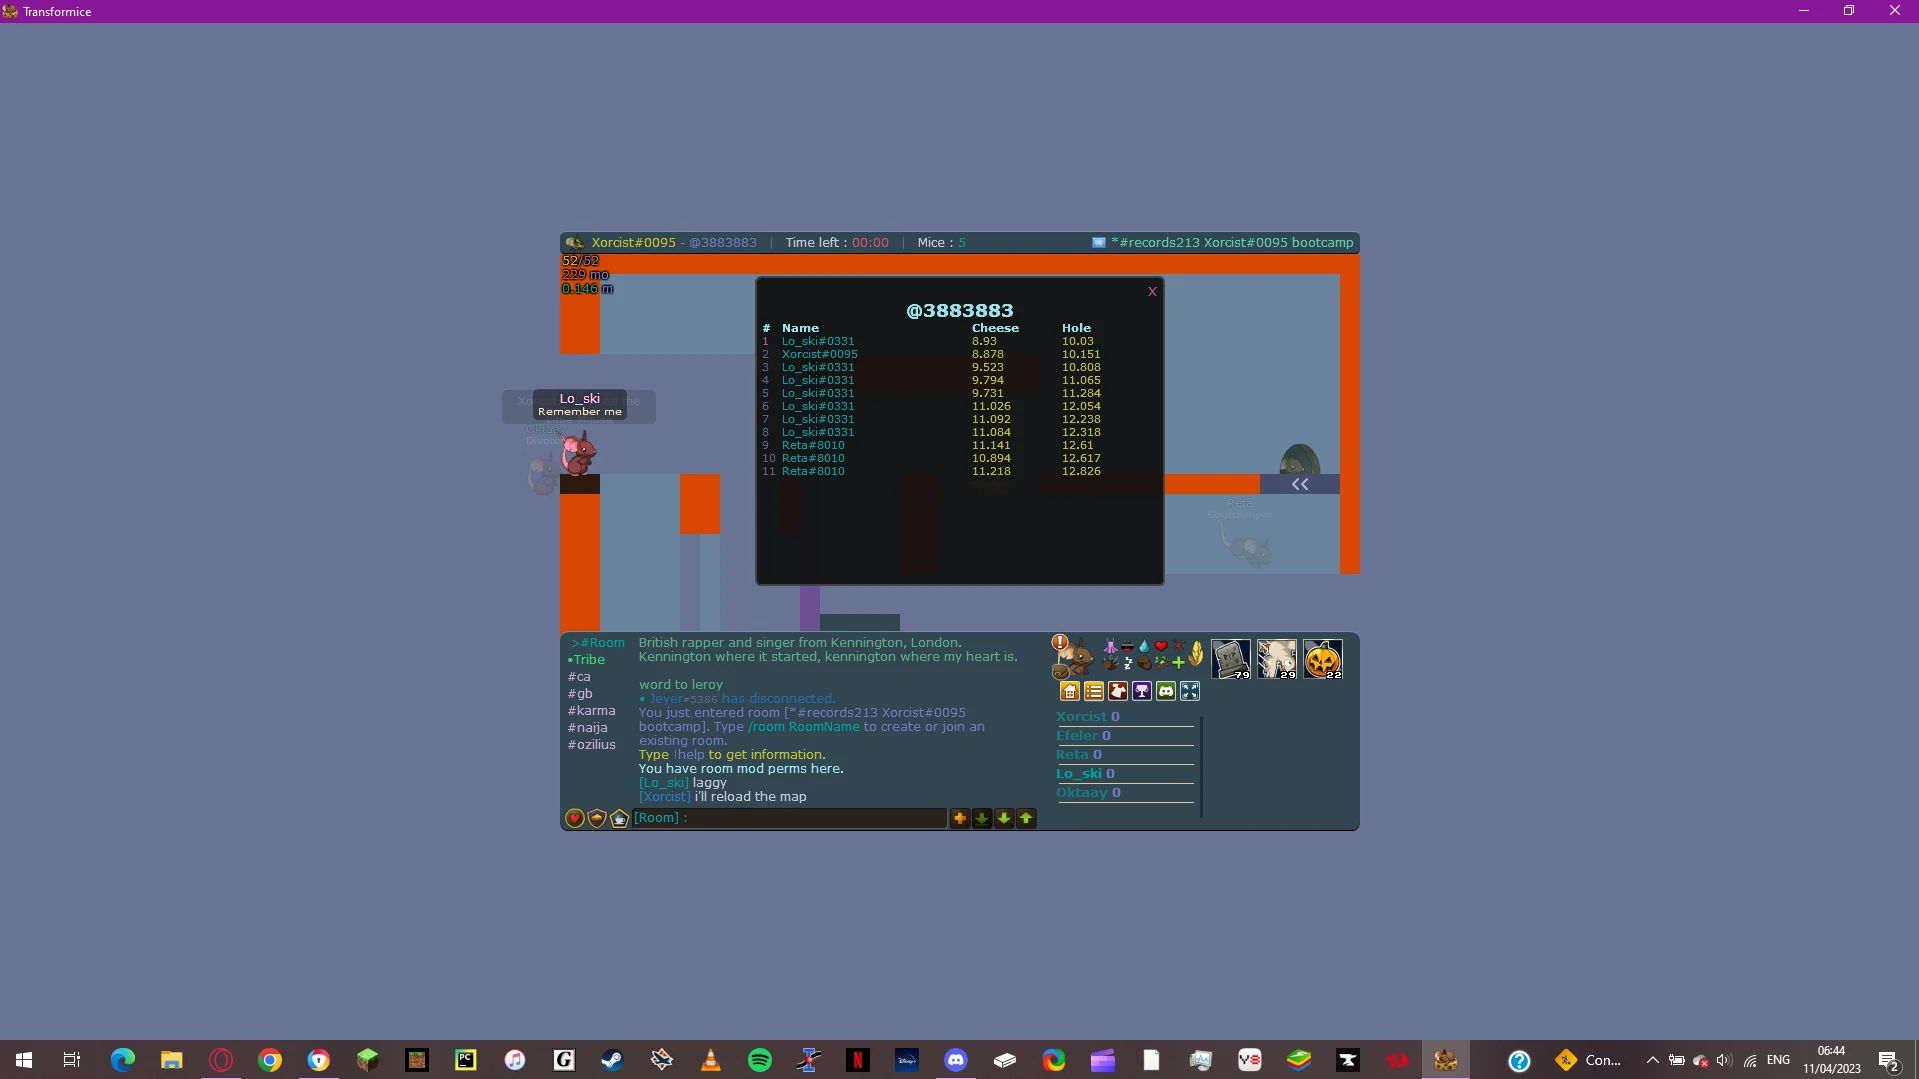Click the [Lo_ski] name in chat
This screenshot has height=1079, width=1919.
pyautogui.click(x=664, y=783)
